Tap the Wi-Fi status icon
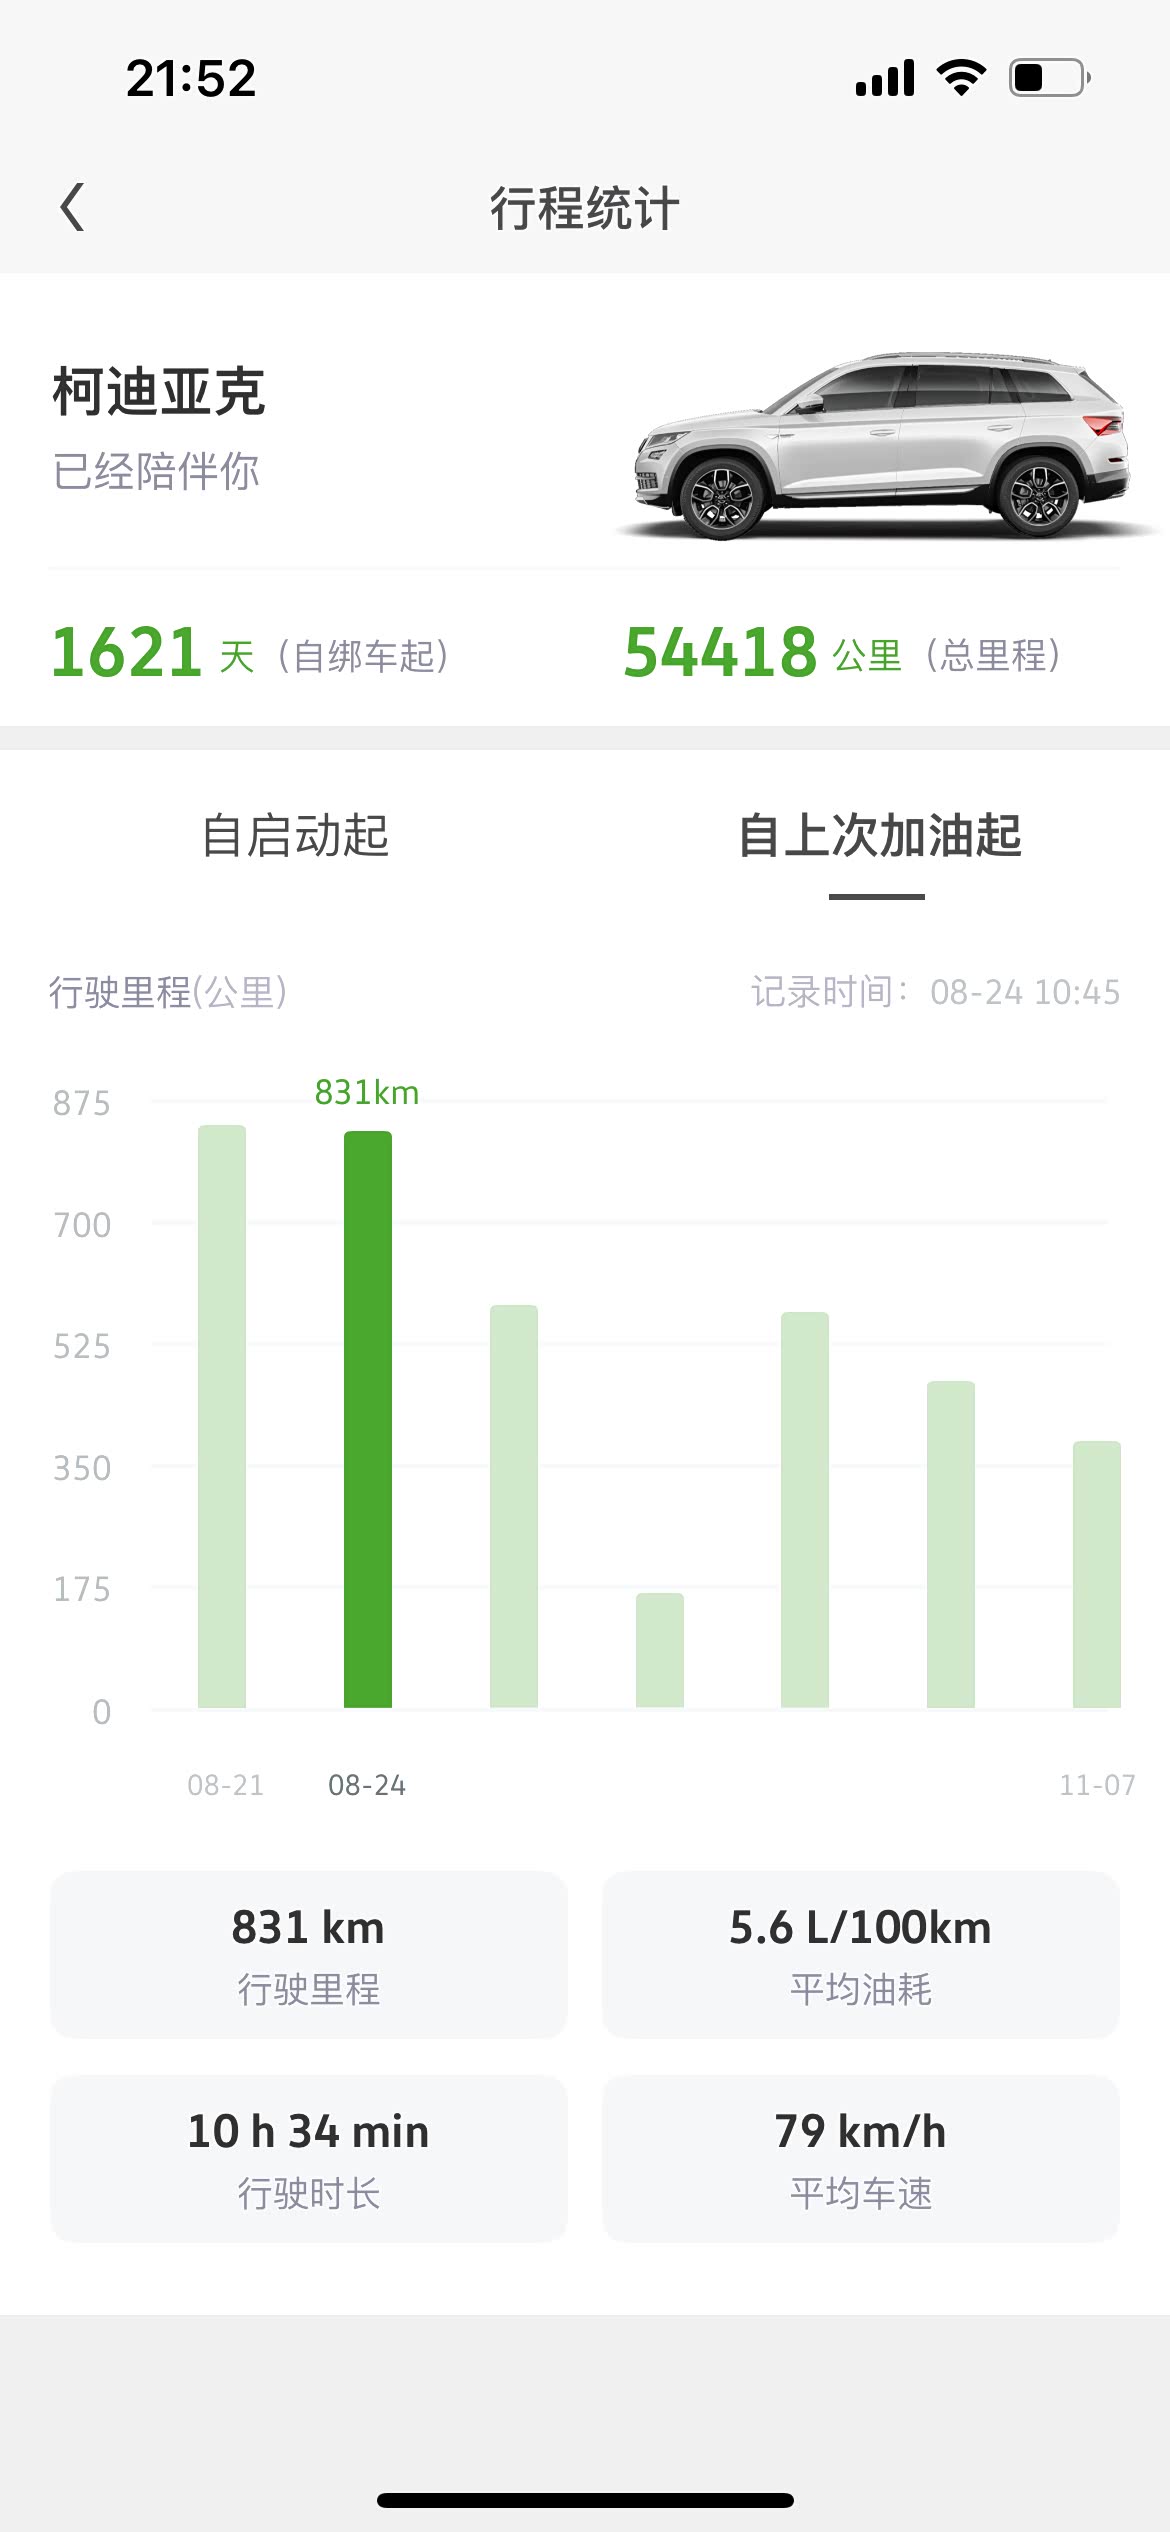The image size is (1170, 2532). tap(961, 77)
